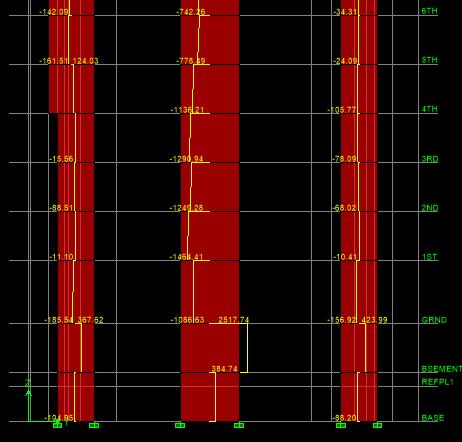Click the 4TH story level label
The height and width of the screenshot is (442, 462).
click(429, 109)
